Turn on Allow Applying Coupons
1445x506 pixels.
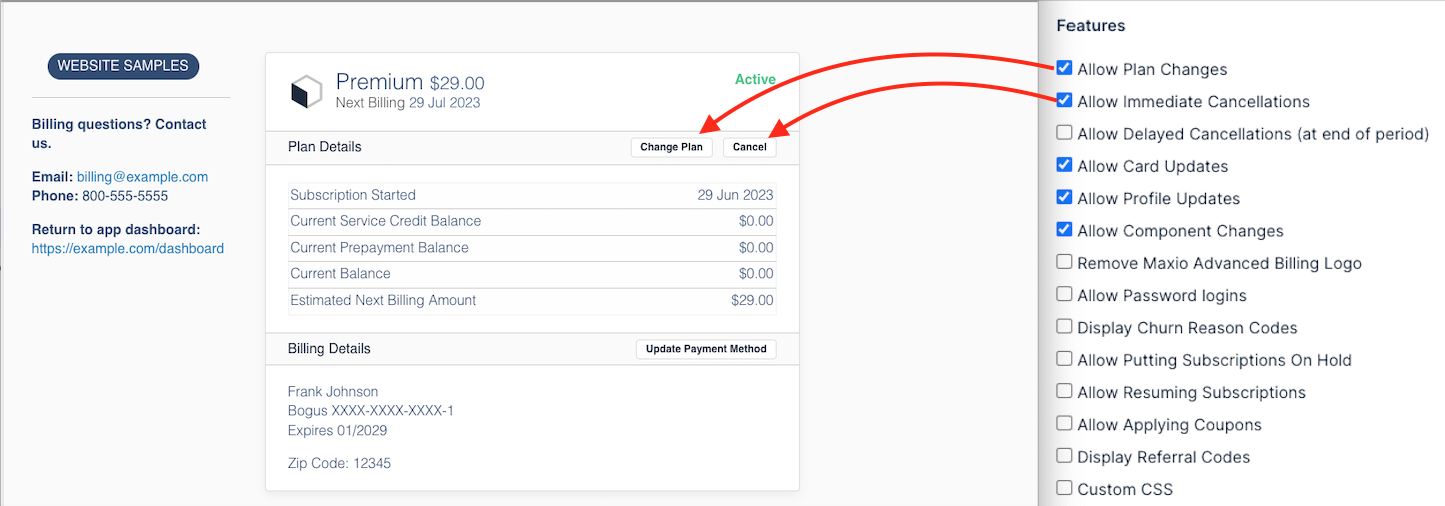pos(1065,423)
